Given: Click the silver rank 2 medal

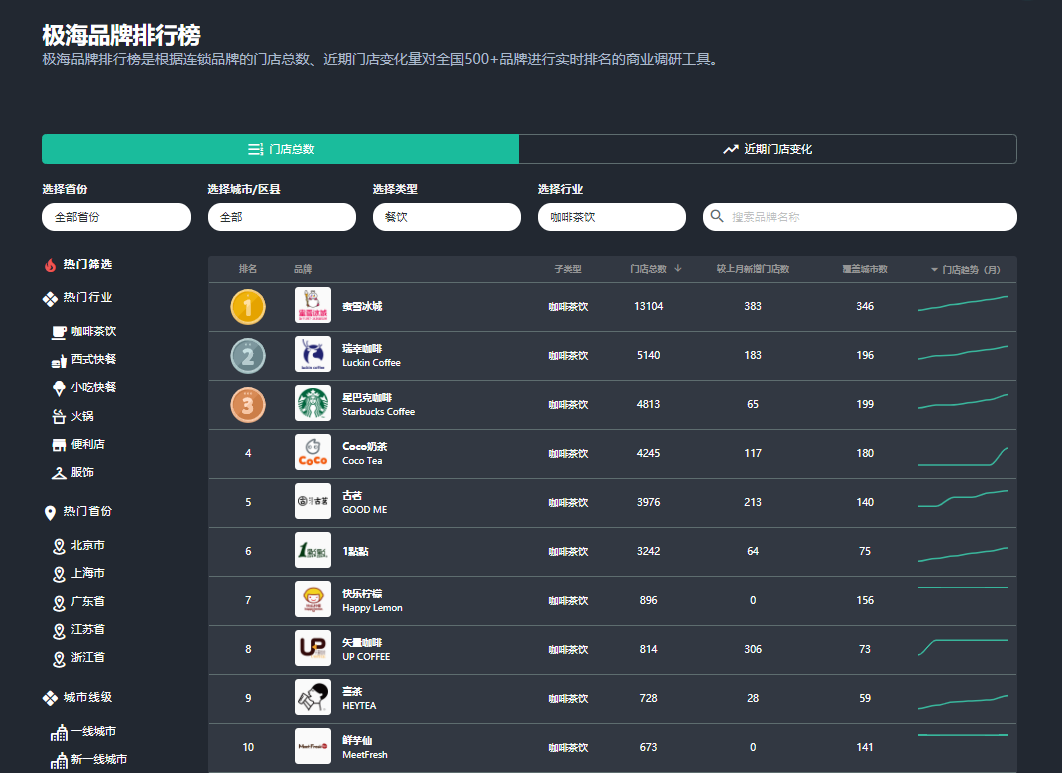Looking at the screenshot, I should pos(248,356).
